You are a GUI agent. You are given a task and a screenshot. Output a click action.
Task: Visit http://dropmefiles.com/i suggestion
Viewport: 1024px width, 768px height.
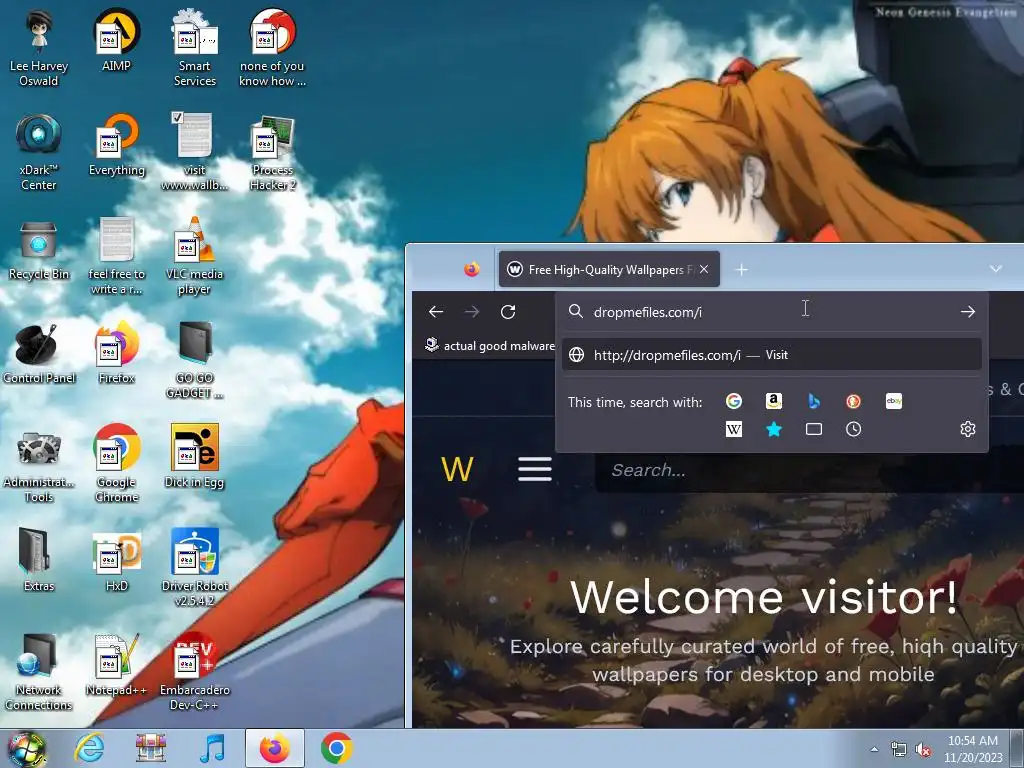tap(772, 355)
